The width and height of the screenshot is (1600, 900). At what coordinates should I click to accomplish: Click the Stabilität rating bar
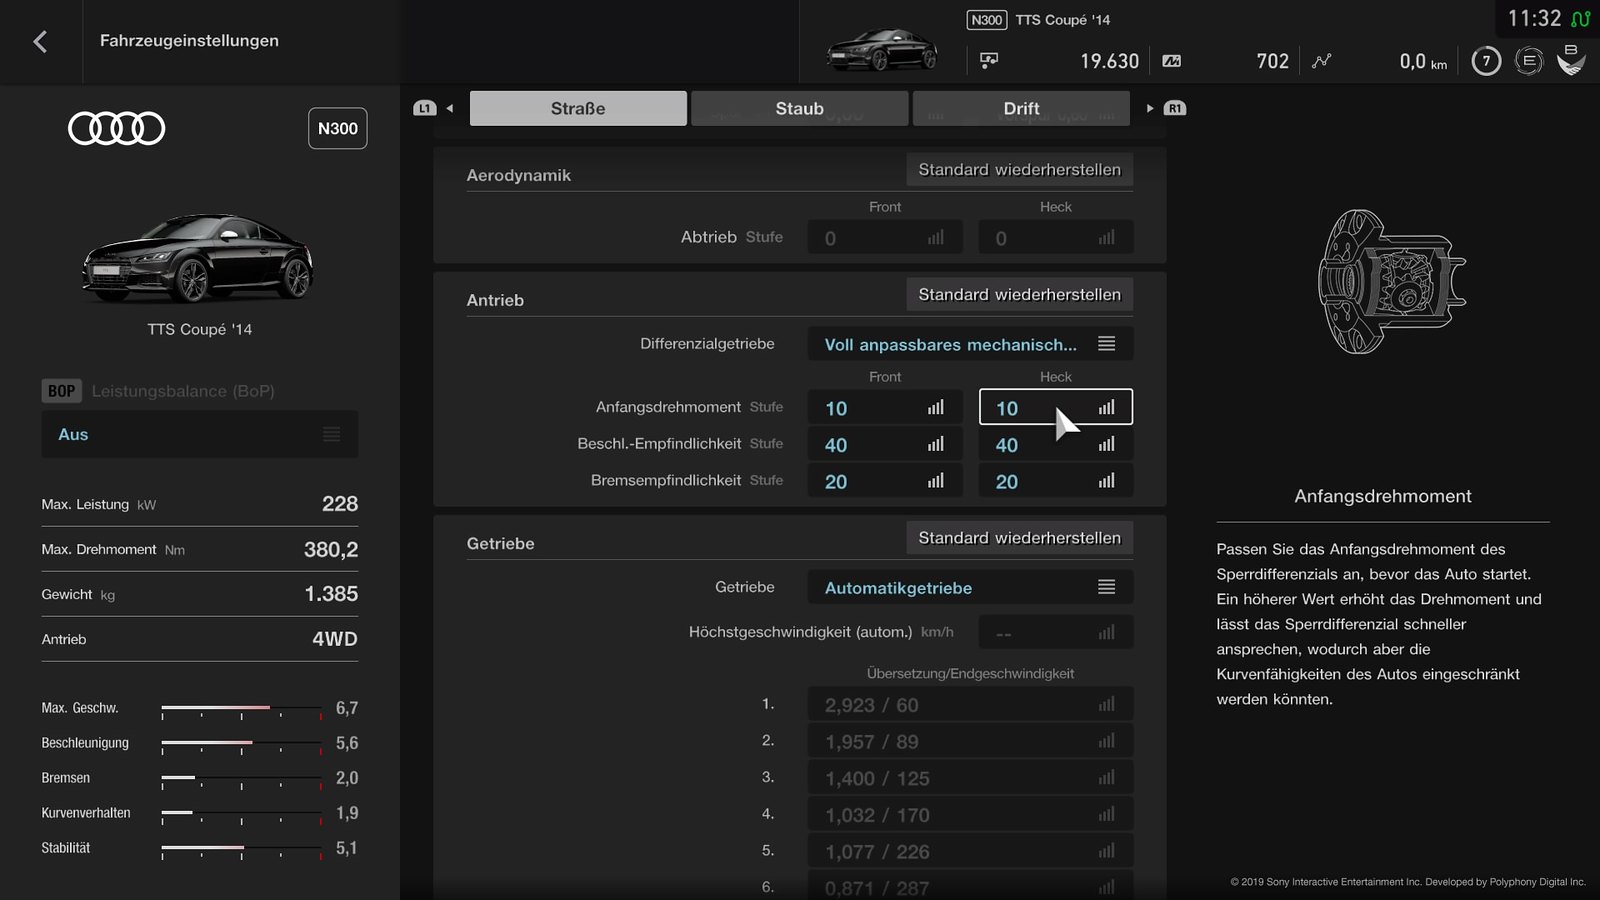pos(242,849)
